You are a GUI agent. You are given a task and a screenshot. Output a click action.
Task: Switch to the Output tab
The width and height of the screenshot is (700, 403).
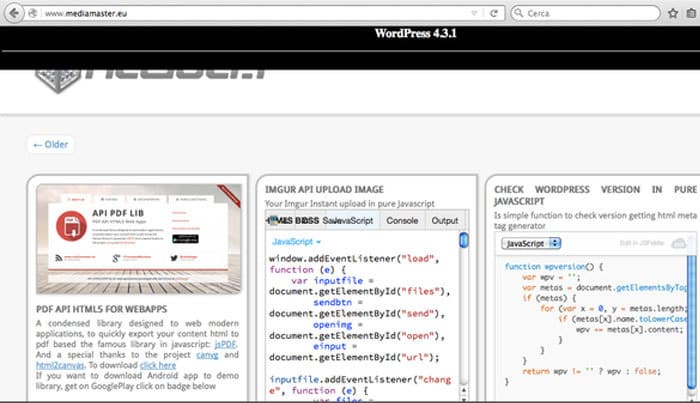click(445, 220)
